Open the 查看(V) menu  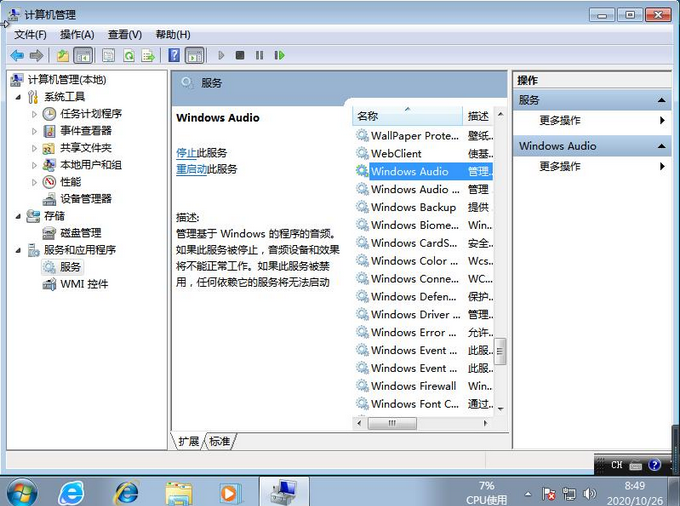coord(125,35)
